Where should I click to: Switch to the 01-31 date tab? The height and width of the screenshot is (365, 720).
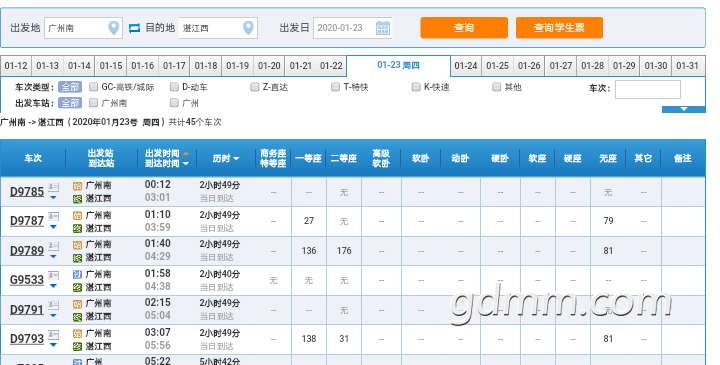tap(687, 66)
